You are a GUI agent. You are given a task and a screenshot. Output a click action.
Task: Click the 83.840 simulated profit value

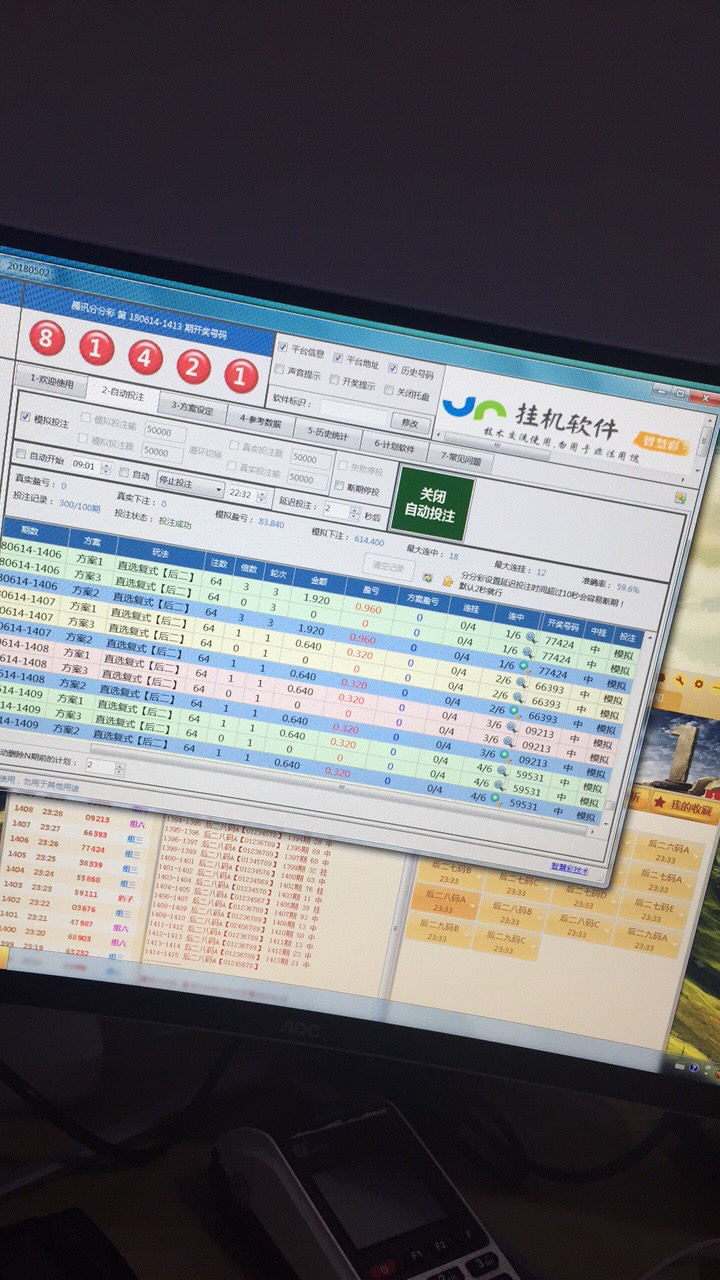point(270,522)
